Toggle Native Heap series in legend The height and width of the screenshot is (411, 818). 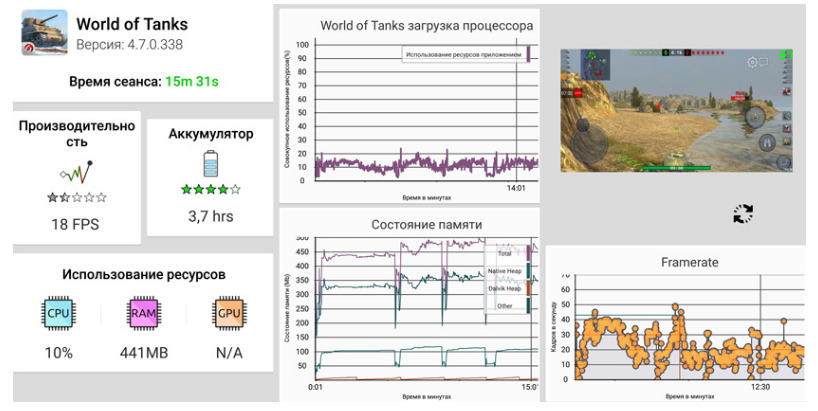click(x=503, y=271)
